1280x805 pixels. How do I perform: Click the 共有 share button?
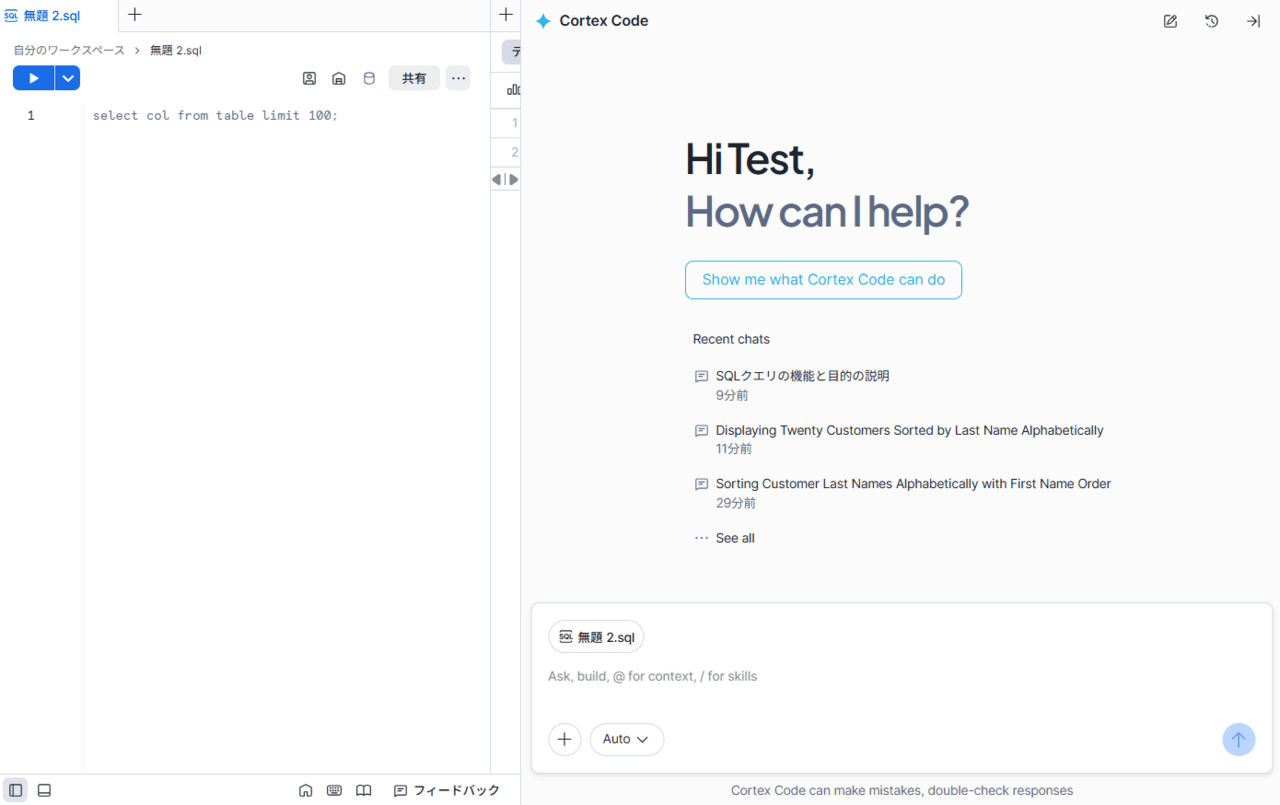[414, 78]
